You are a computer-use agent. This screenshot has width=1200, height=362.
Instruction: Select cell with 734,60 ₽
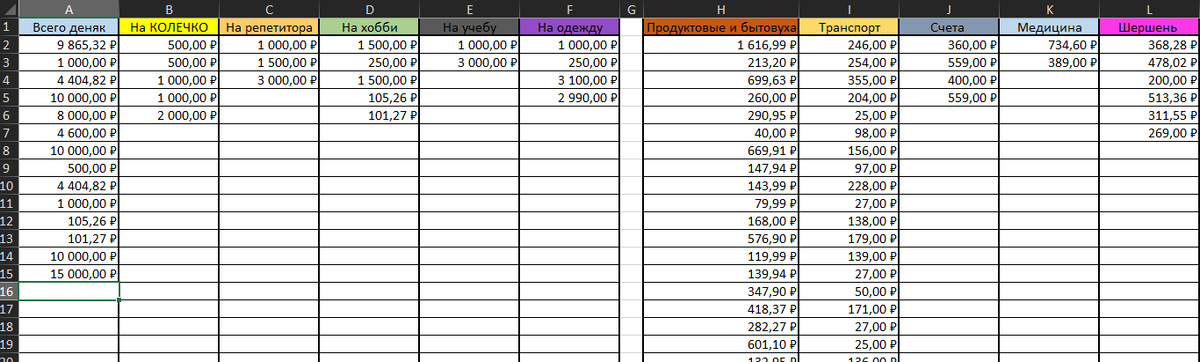pyautogui.click(x=1049, y=46)
